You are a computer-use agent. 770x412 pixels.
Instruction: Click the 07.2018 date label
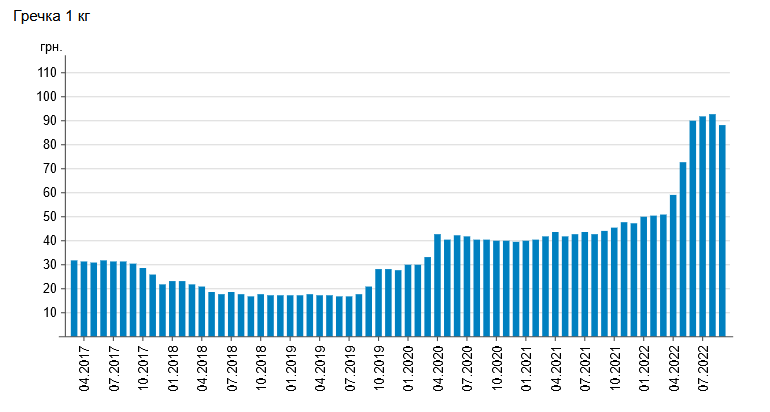coord(232,368)
